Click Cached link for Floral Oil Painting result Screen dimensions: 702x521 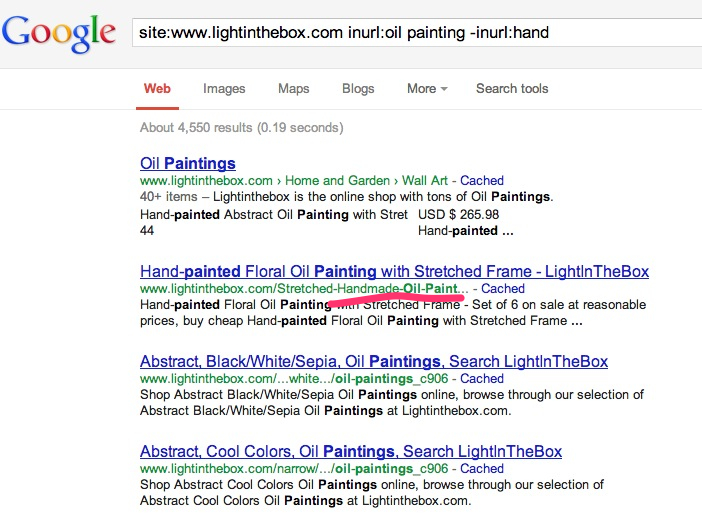coord(503,289)
